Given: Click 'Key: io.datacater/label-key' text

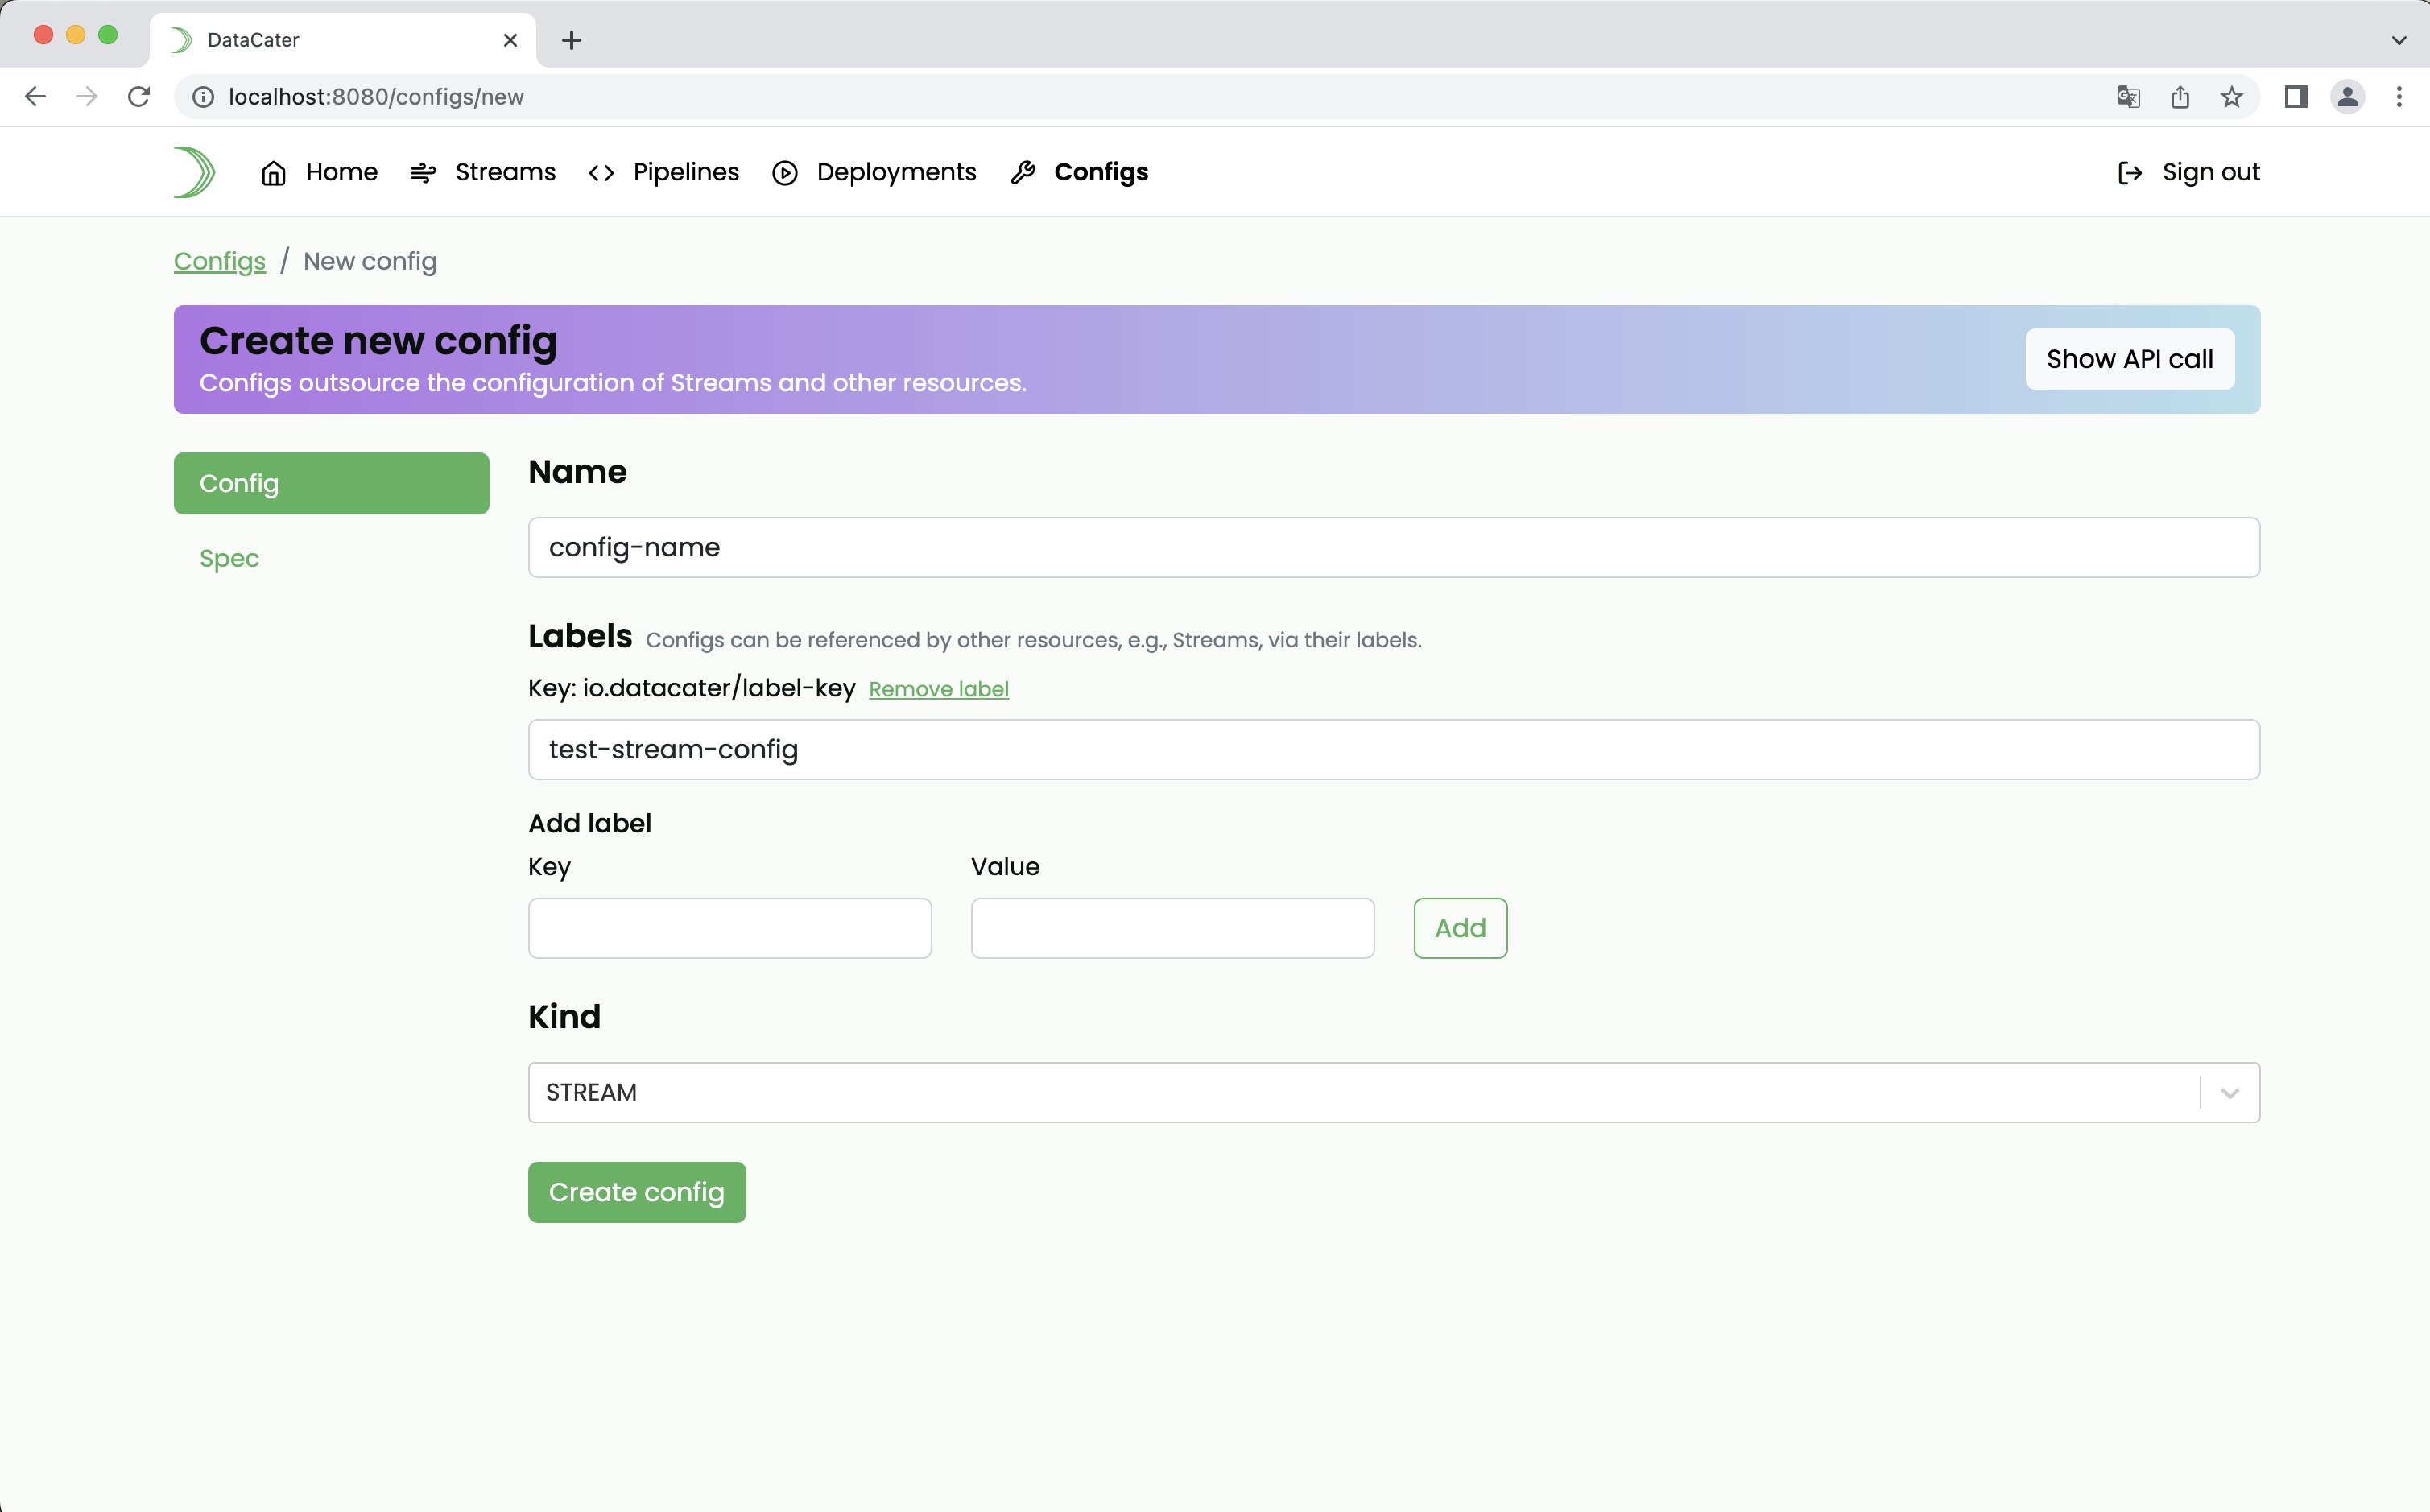Looking at the screenshot, I should click(692, 688).
